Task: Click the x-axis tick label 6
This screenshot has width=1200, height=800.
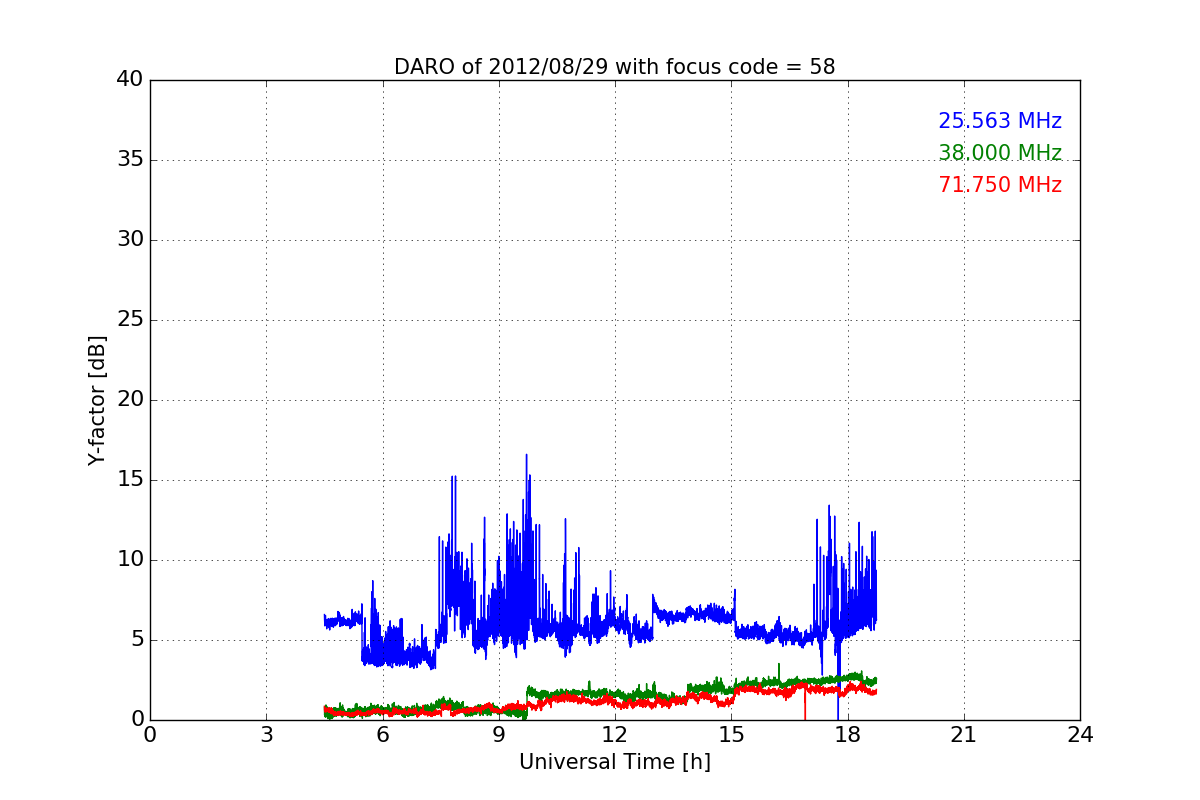Action: (x=382, y=735)
